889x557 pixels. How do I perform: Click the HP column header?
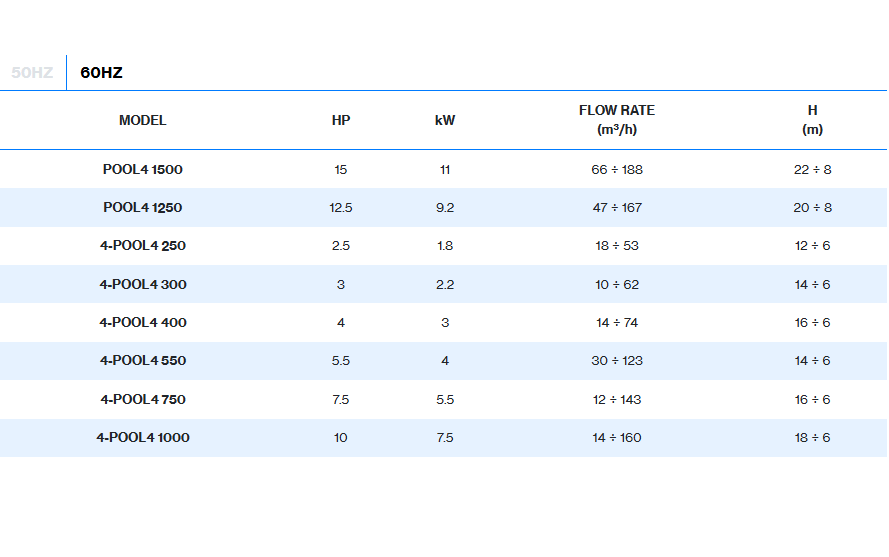[341, 121]
